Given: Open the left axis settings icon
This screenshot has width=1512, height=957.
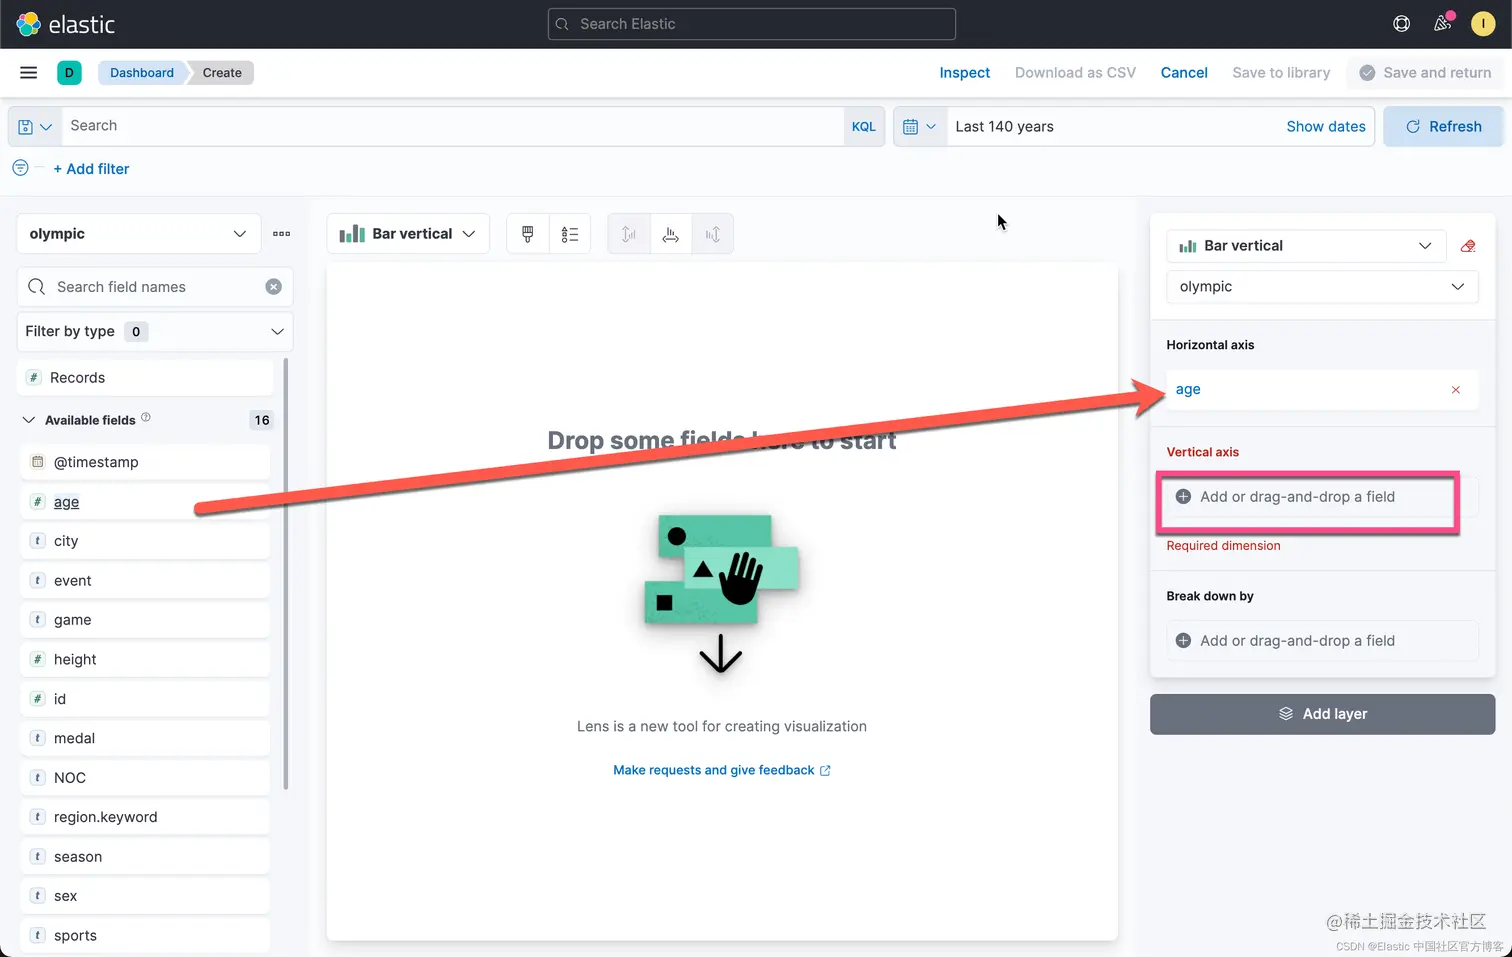Looking at the screenshot, I should [629, 234].
